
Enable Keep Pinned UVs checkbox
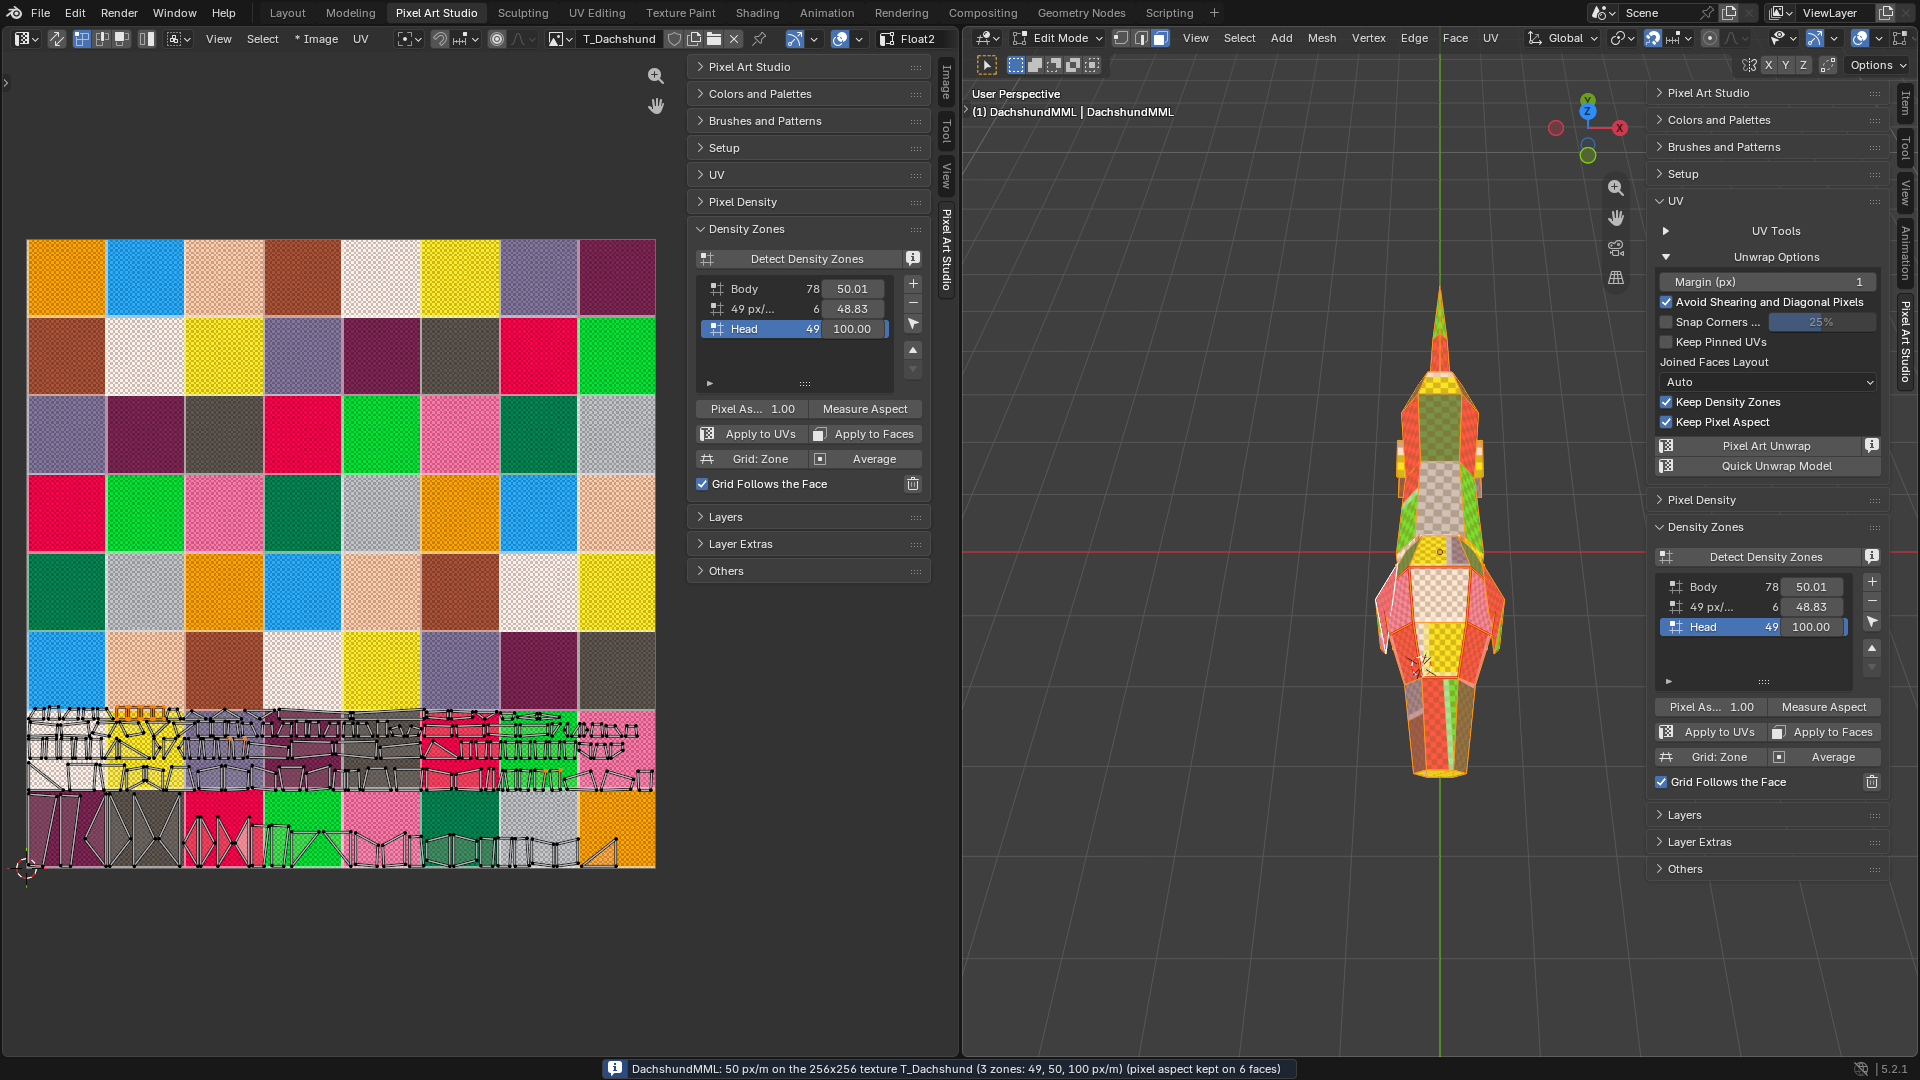click(x=1666, y=342)
